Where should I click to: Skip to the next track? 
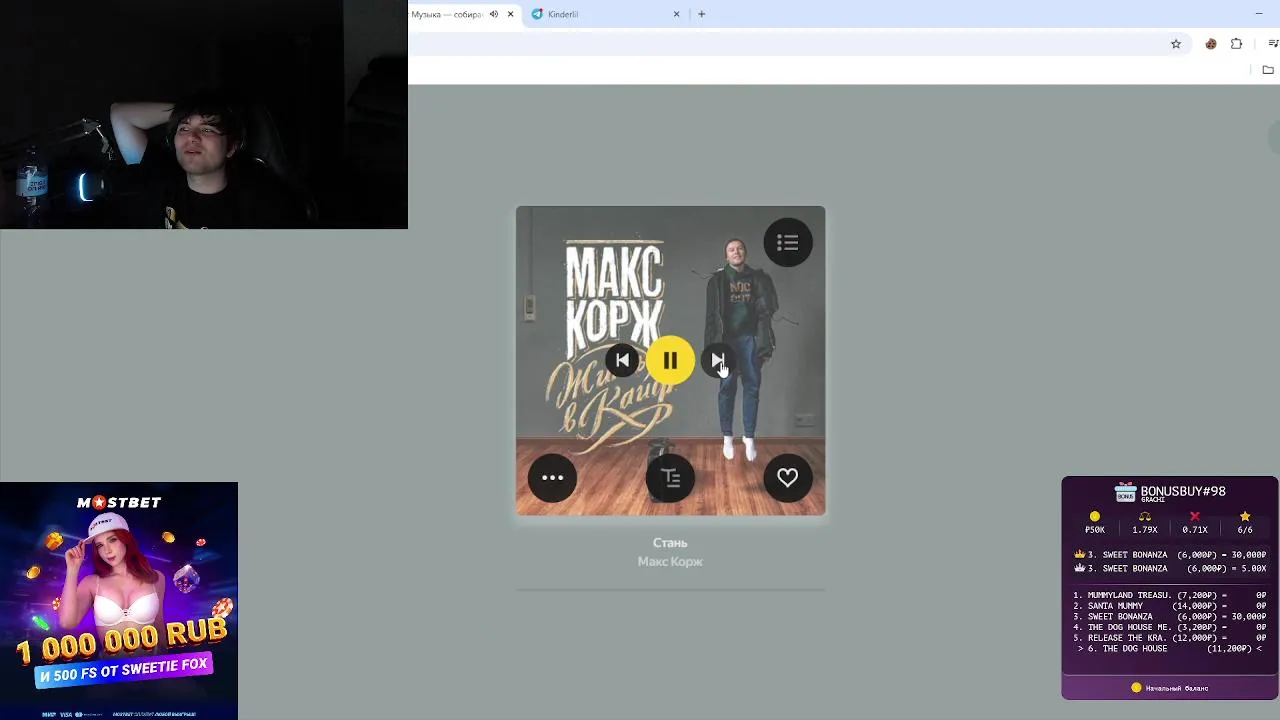coord(718,361)
